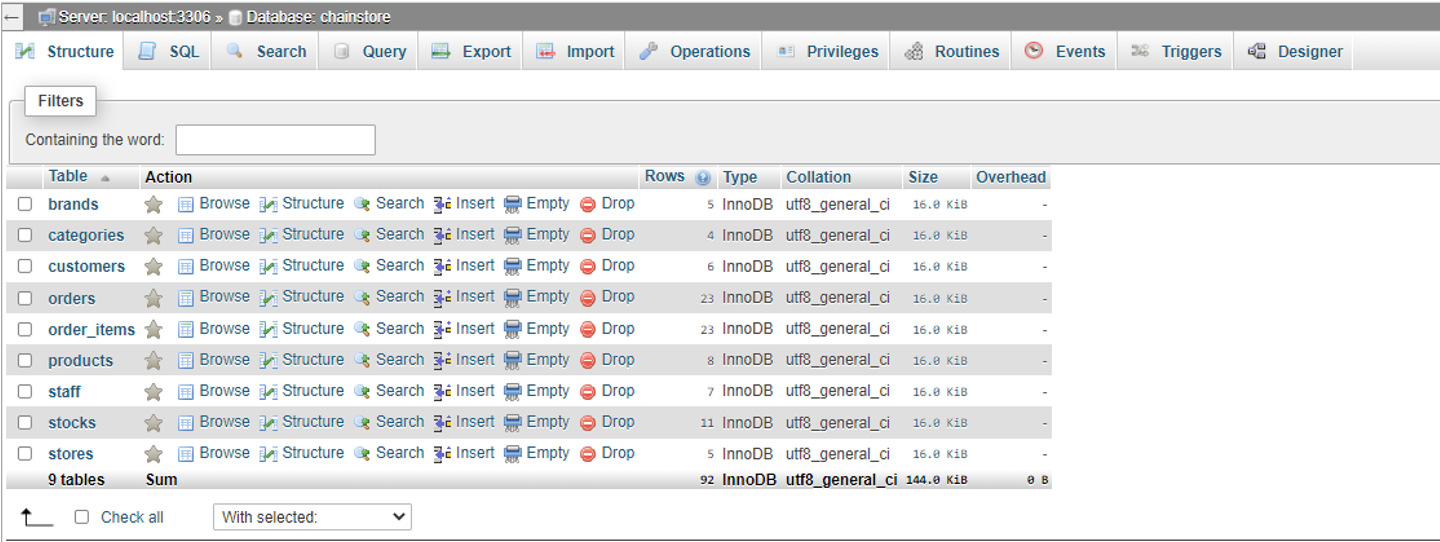
Task: Click the favorite star icon for brands table
Action: pyautogui.click(x=153, y=205)
